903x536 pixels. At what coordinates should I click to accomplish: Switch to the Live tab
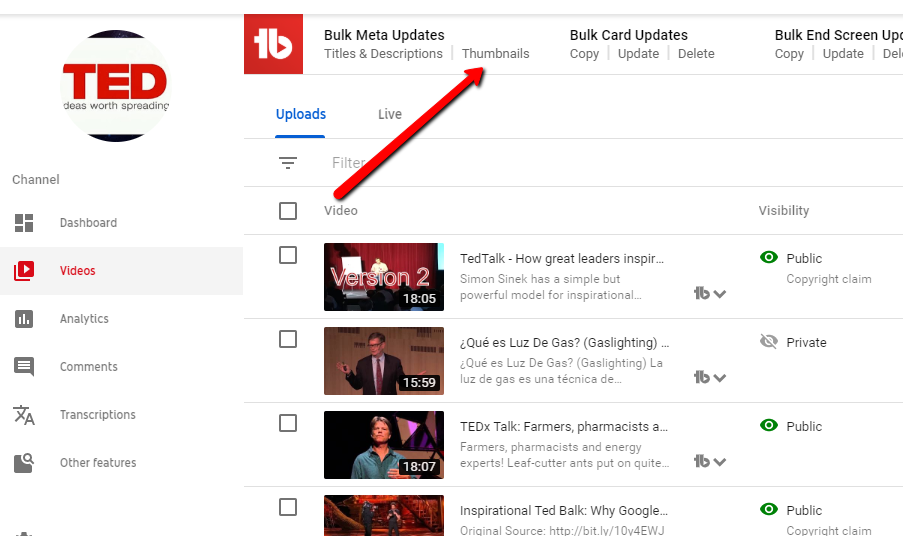click(390, 114)
